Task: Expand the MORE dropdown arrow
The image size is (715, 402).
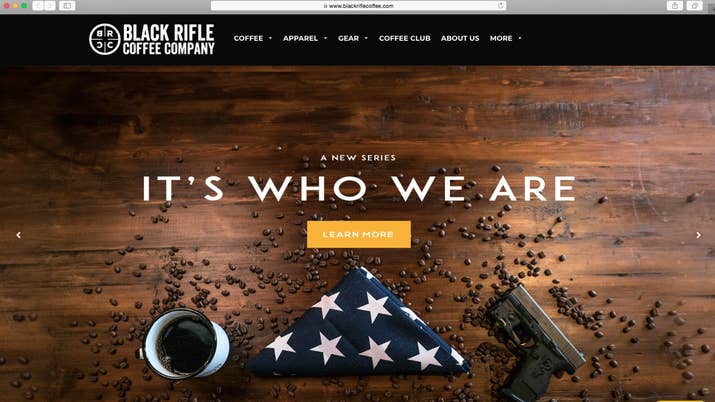Action: click(x=520, y=38)
